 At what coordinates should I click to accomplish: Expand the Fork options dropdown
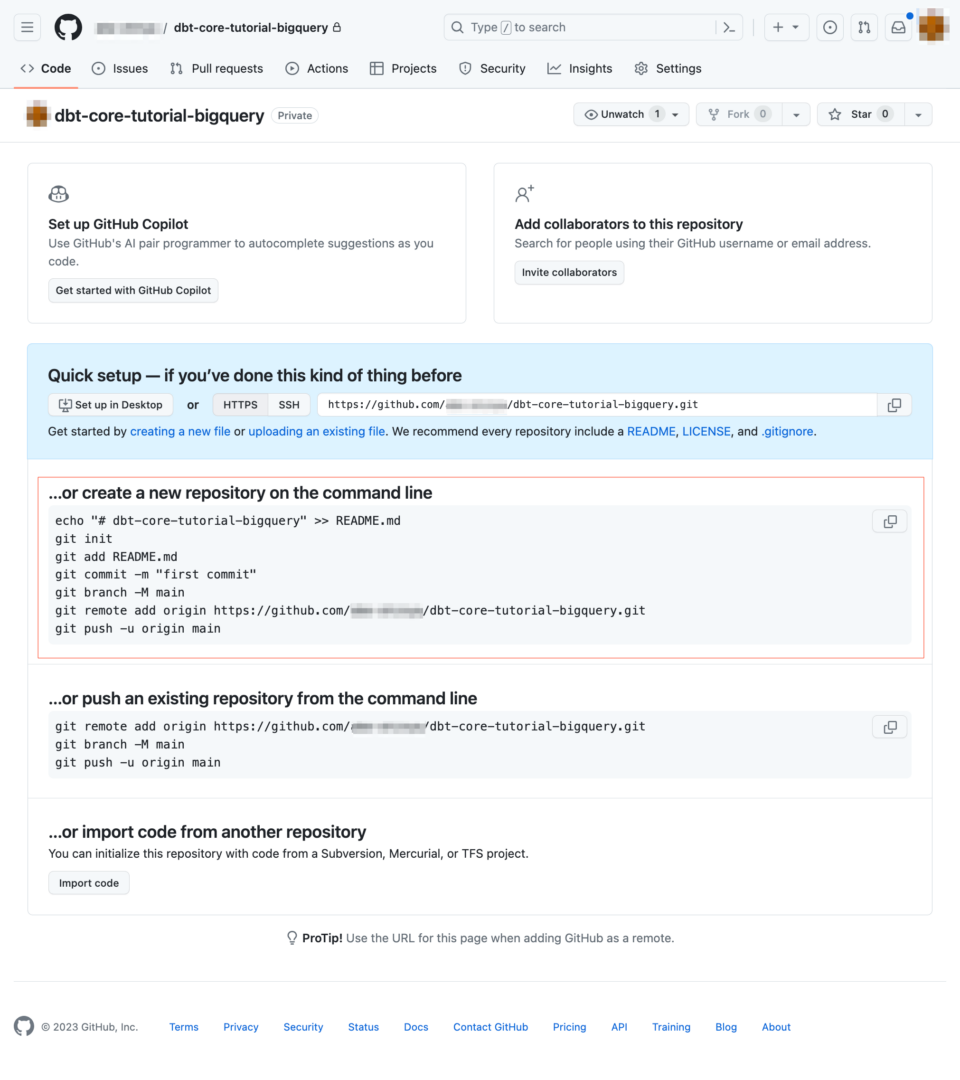796,114
